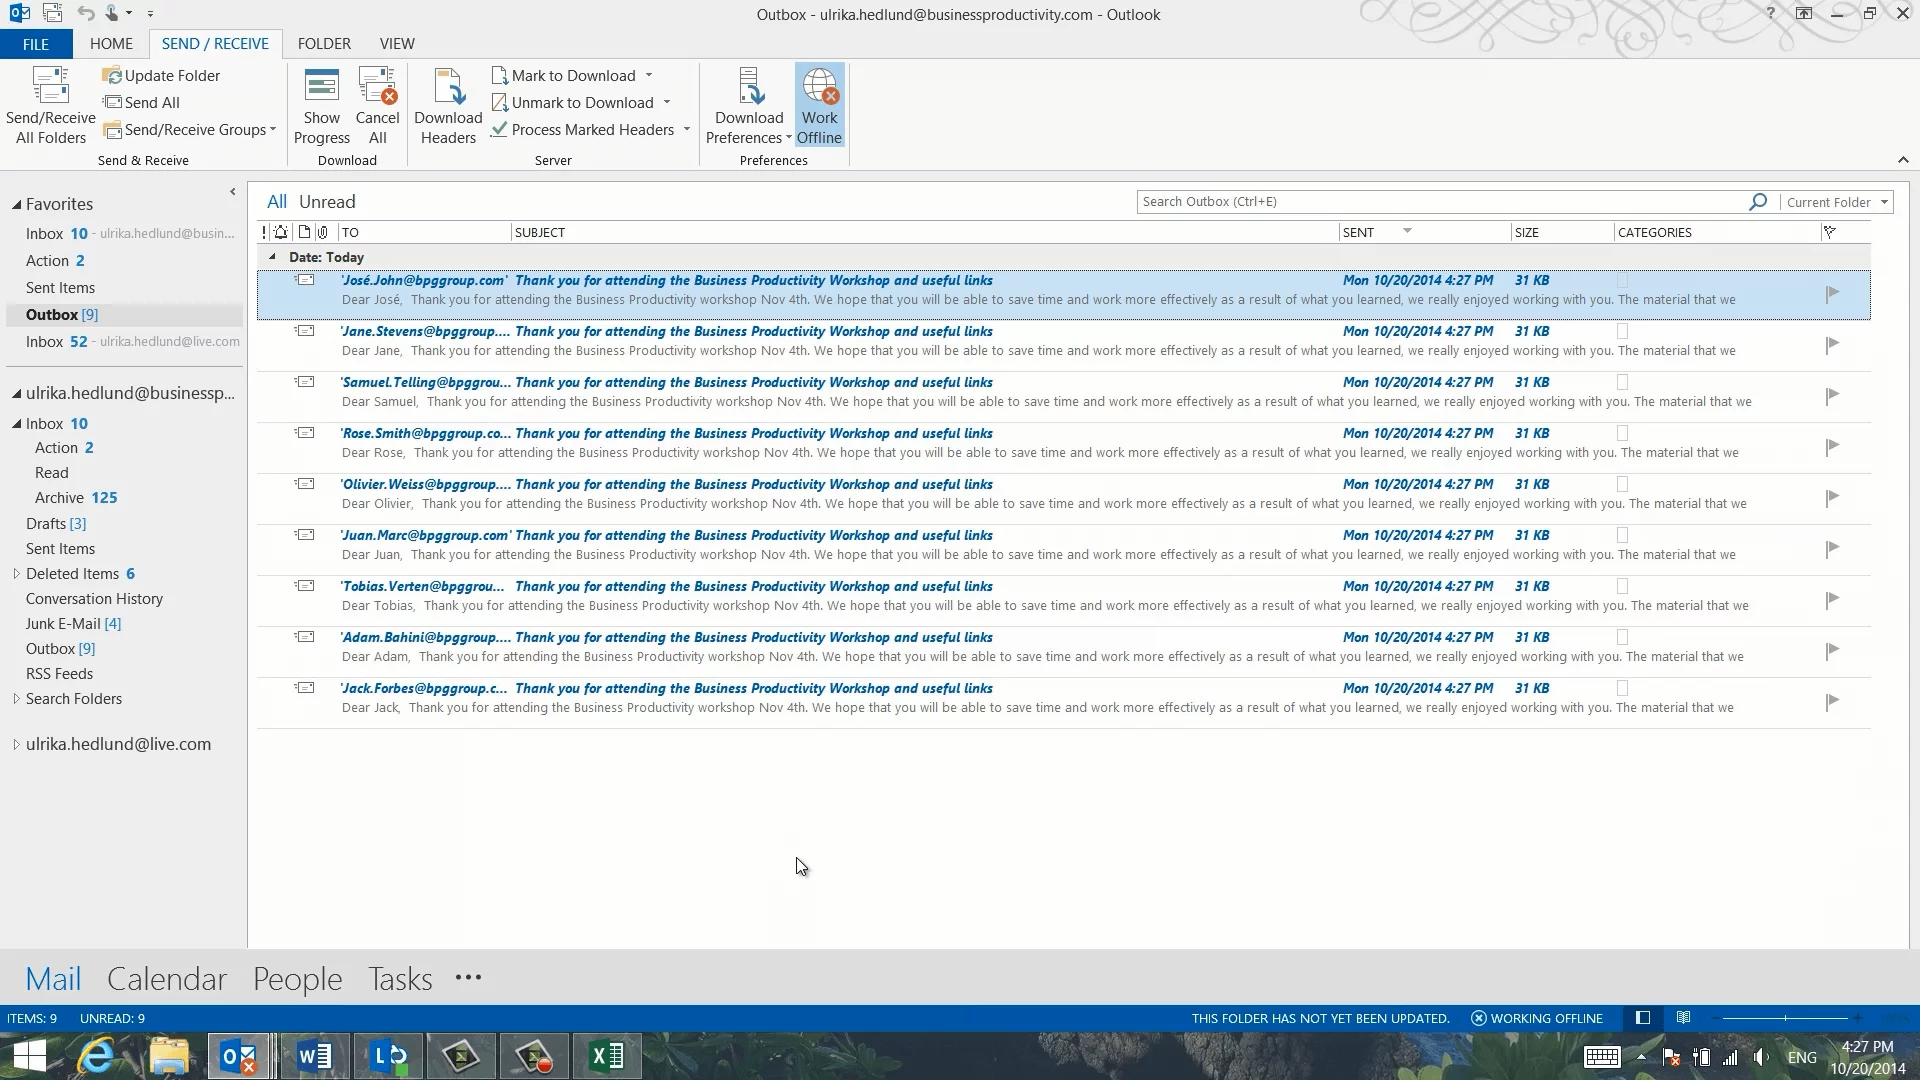This screenshot has width=1920, height=1080.
Task: Click the Send All icon
Action: click(113, 103)
